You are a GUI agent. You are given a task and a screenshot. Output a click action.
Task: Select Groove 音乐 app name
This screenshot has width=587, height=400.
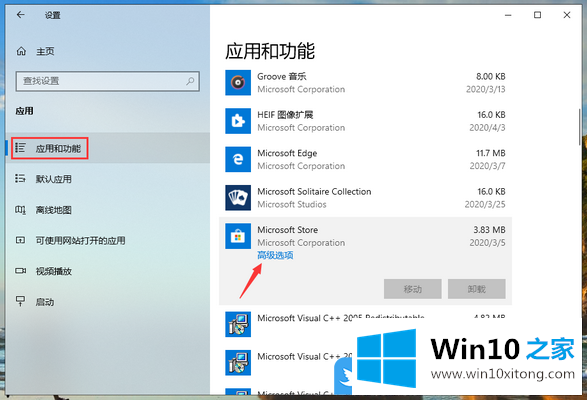click(282, 76)
